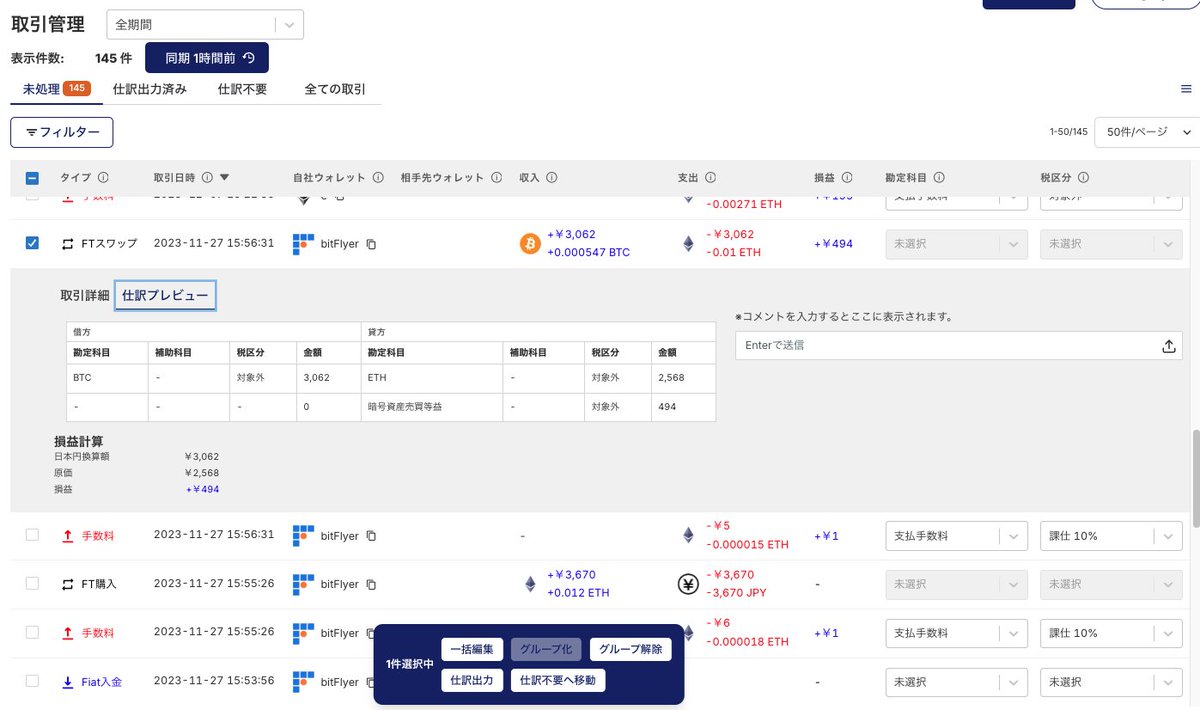Click the yen coin icon on the FT購入 row
Screen dimensions: 1200x710
point(688,584)
